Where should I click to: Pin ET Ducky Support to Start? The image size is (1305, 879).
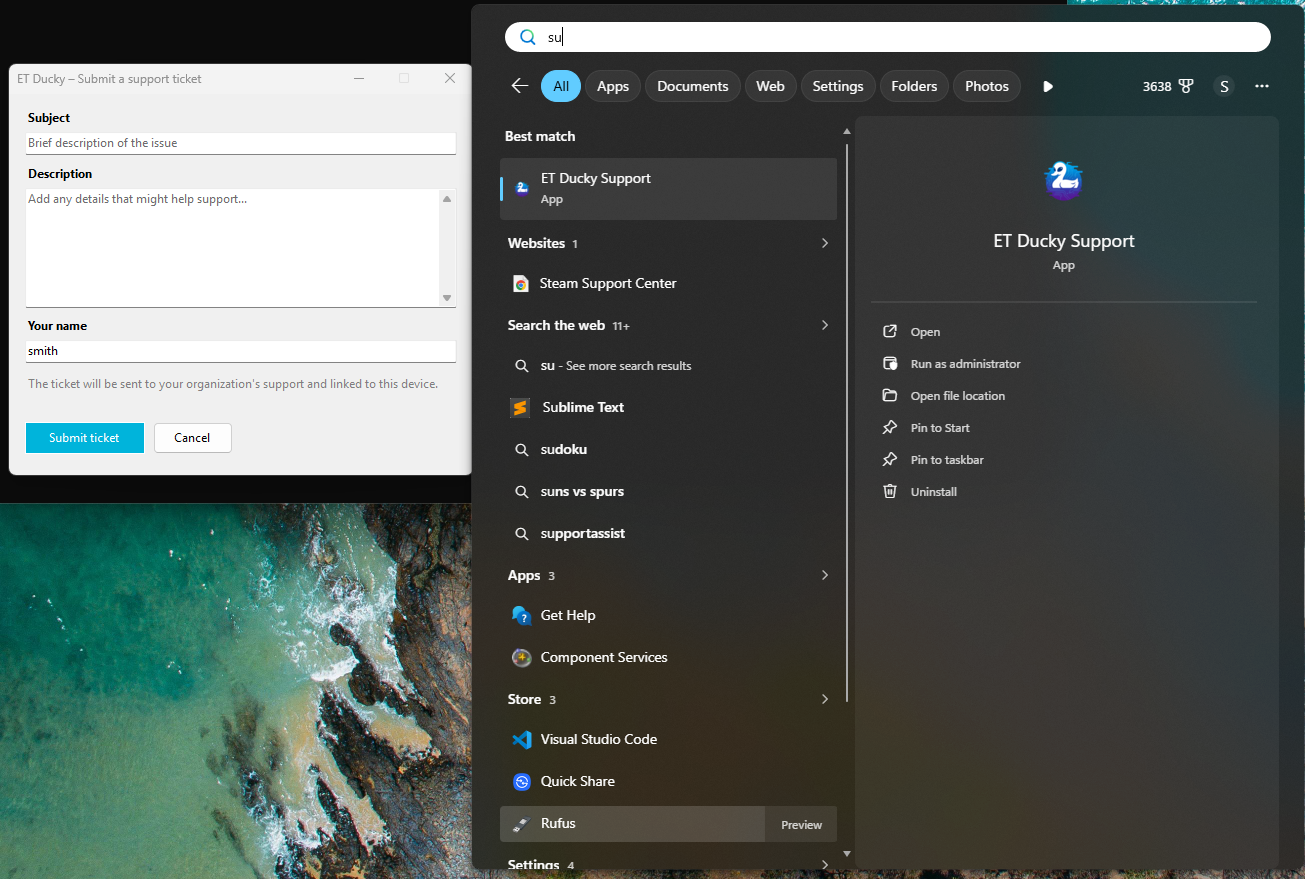click(939, 427)
